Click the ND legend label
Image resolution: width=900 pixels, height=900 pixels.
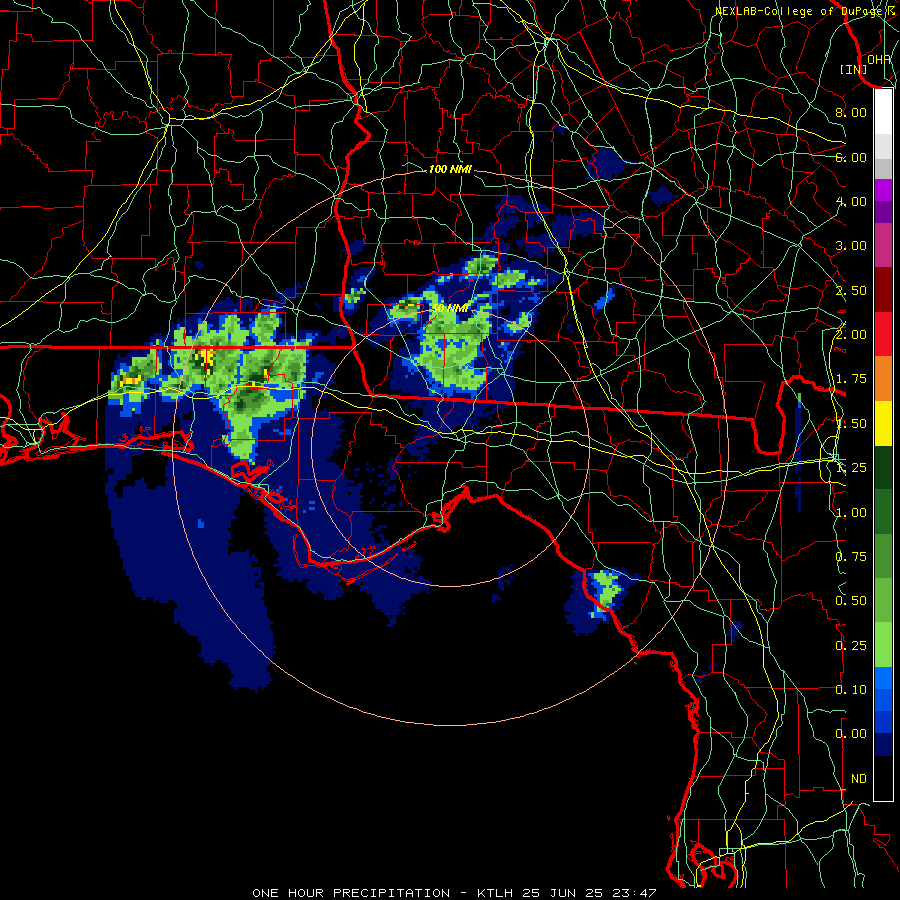point(859,779)
